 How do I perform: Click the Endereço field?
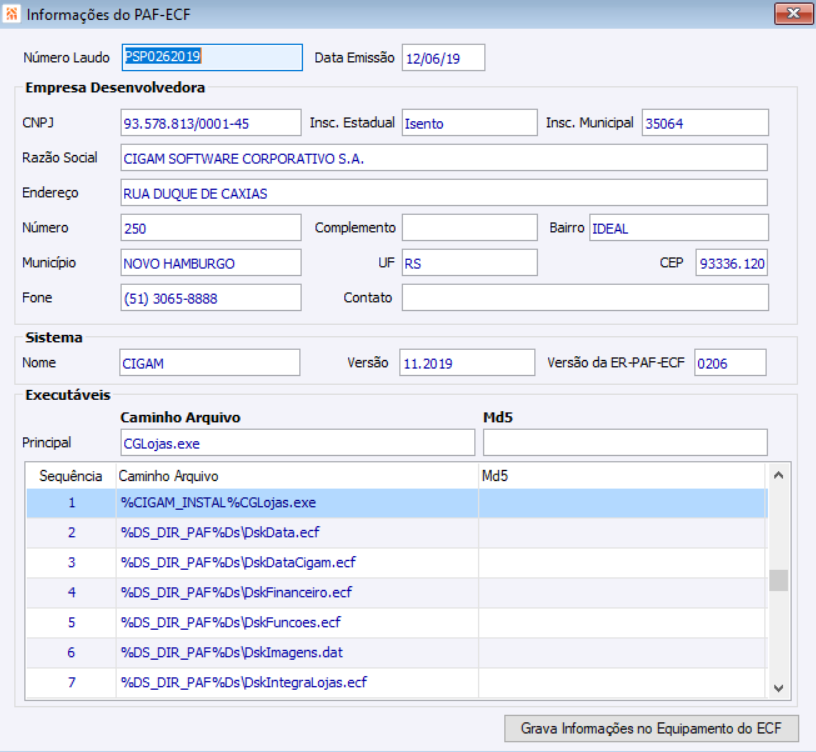444,193
